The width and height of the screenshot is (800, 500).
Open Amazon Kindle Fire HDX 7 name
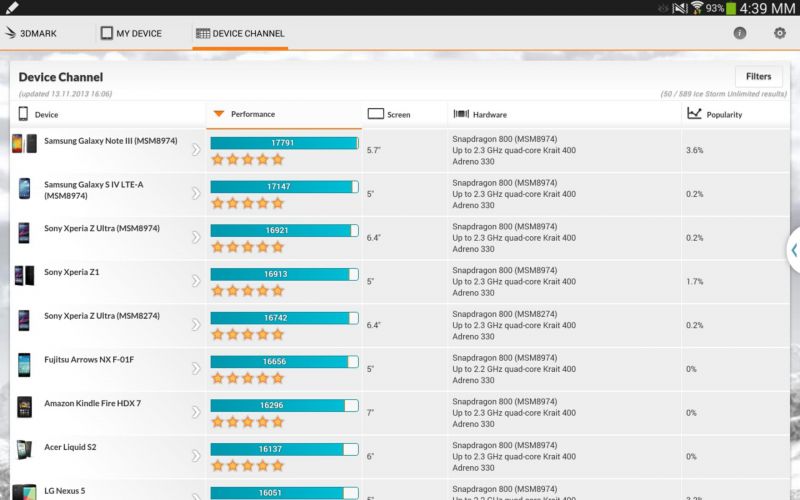point(92,404)
